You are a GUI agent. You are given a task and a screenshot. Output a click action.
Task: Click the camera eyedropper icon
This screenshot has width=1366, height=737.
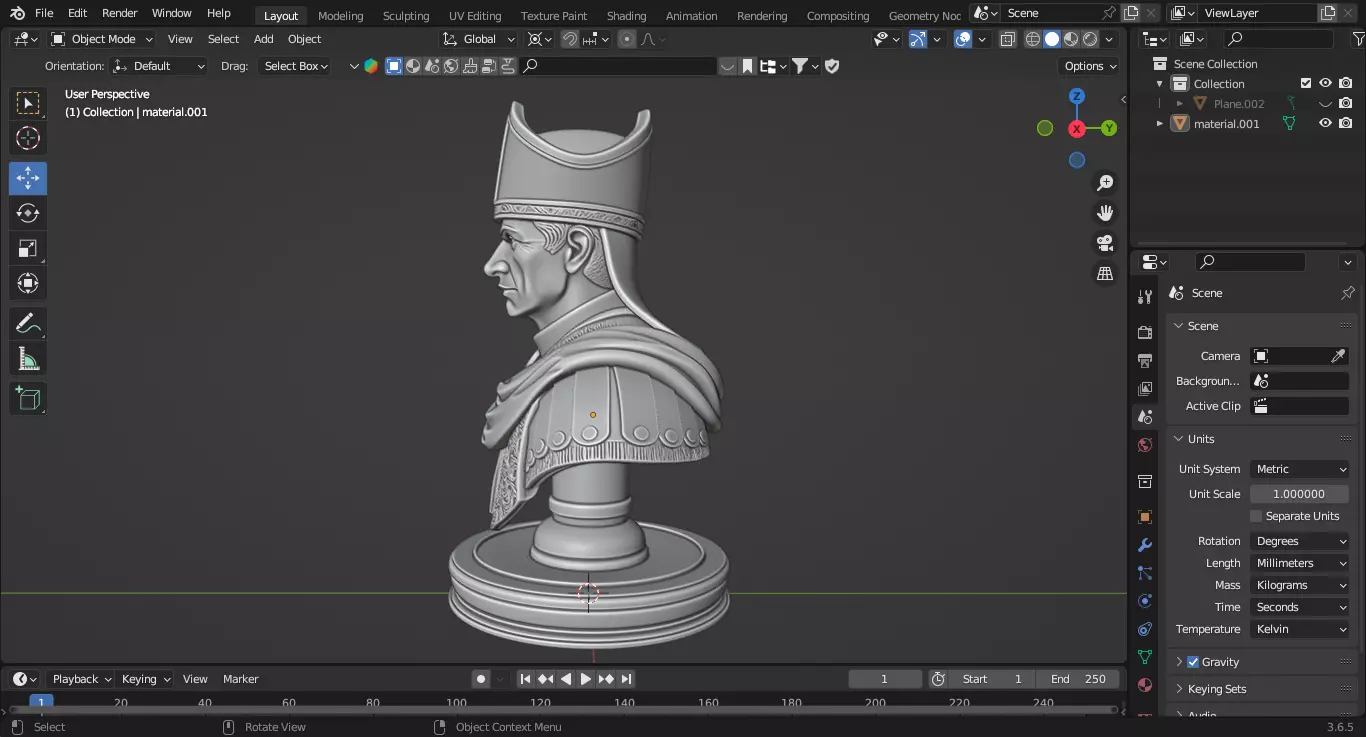pyautogui.click(x=1338, y=356)
